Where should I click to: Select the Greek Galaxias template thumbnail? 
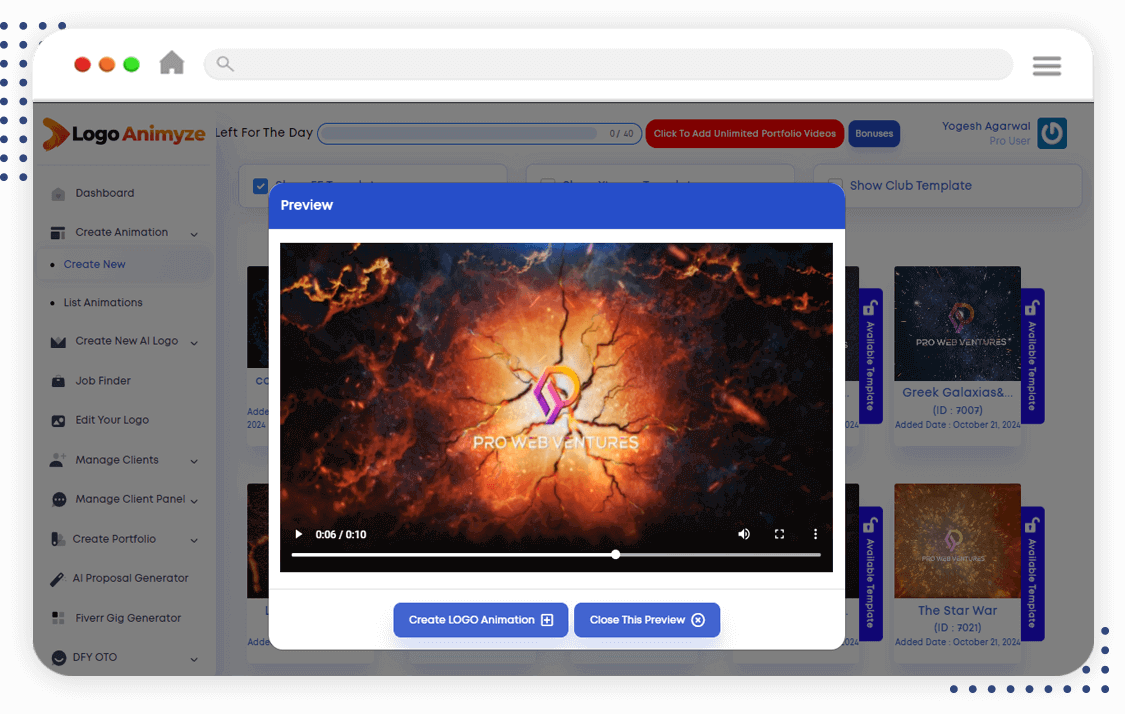pos(957,323)
